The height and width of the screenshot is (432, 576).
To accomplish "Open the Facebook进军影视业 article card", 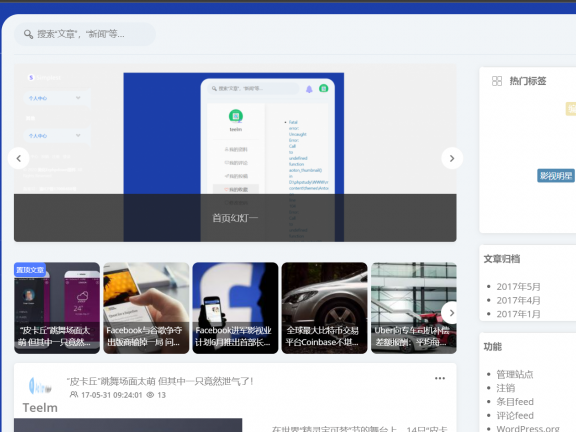I will (x=235, y=308).
